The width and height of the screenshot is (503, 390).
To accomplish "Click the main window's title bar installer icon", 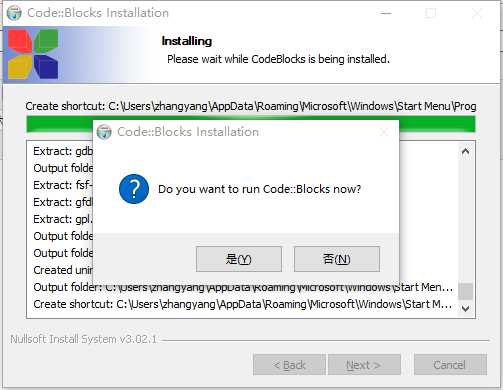I will 14,13.
